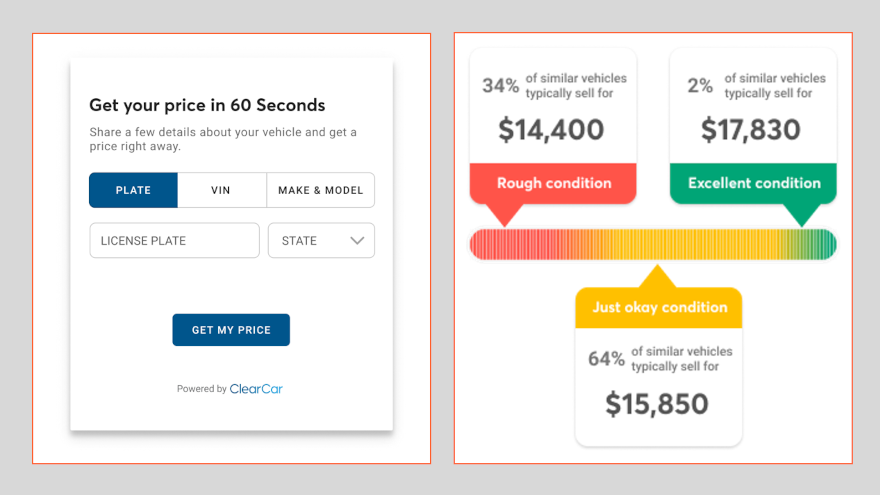Click the Rough condition red label
Viewport: 880px width, 495px height.
coord(553,183)
